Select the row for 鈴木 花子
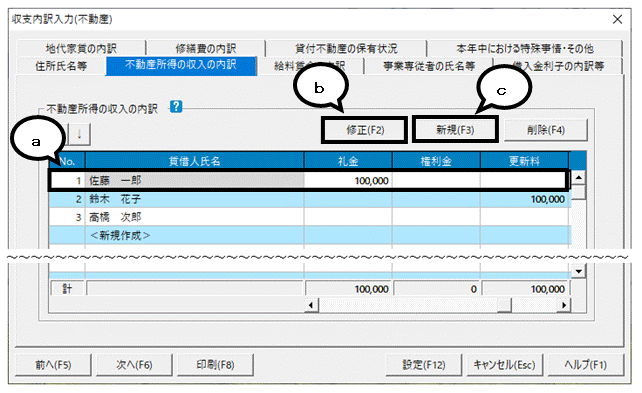The height and width of the screenshot is (393, 642). coord(310,199)
